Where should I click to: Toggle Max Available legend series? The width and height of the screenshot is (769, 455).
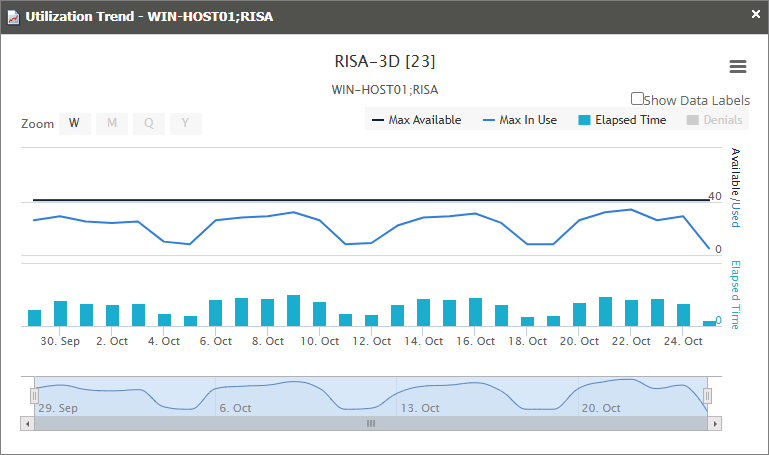point(416,120)
